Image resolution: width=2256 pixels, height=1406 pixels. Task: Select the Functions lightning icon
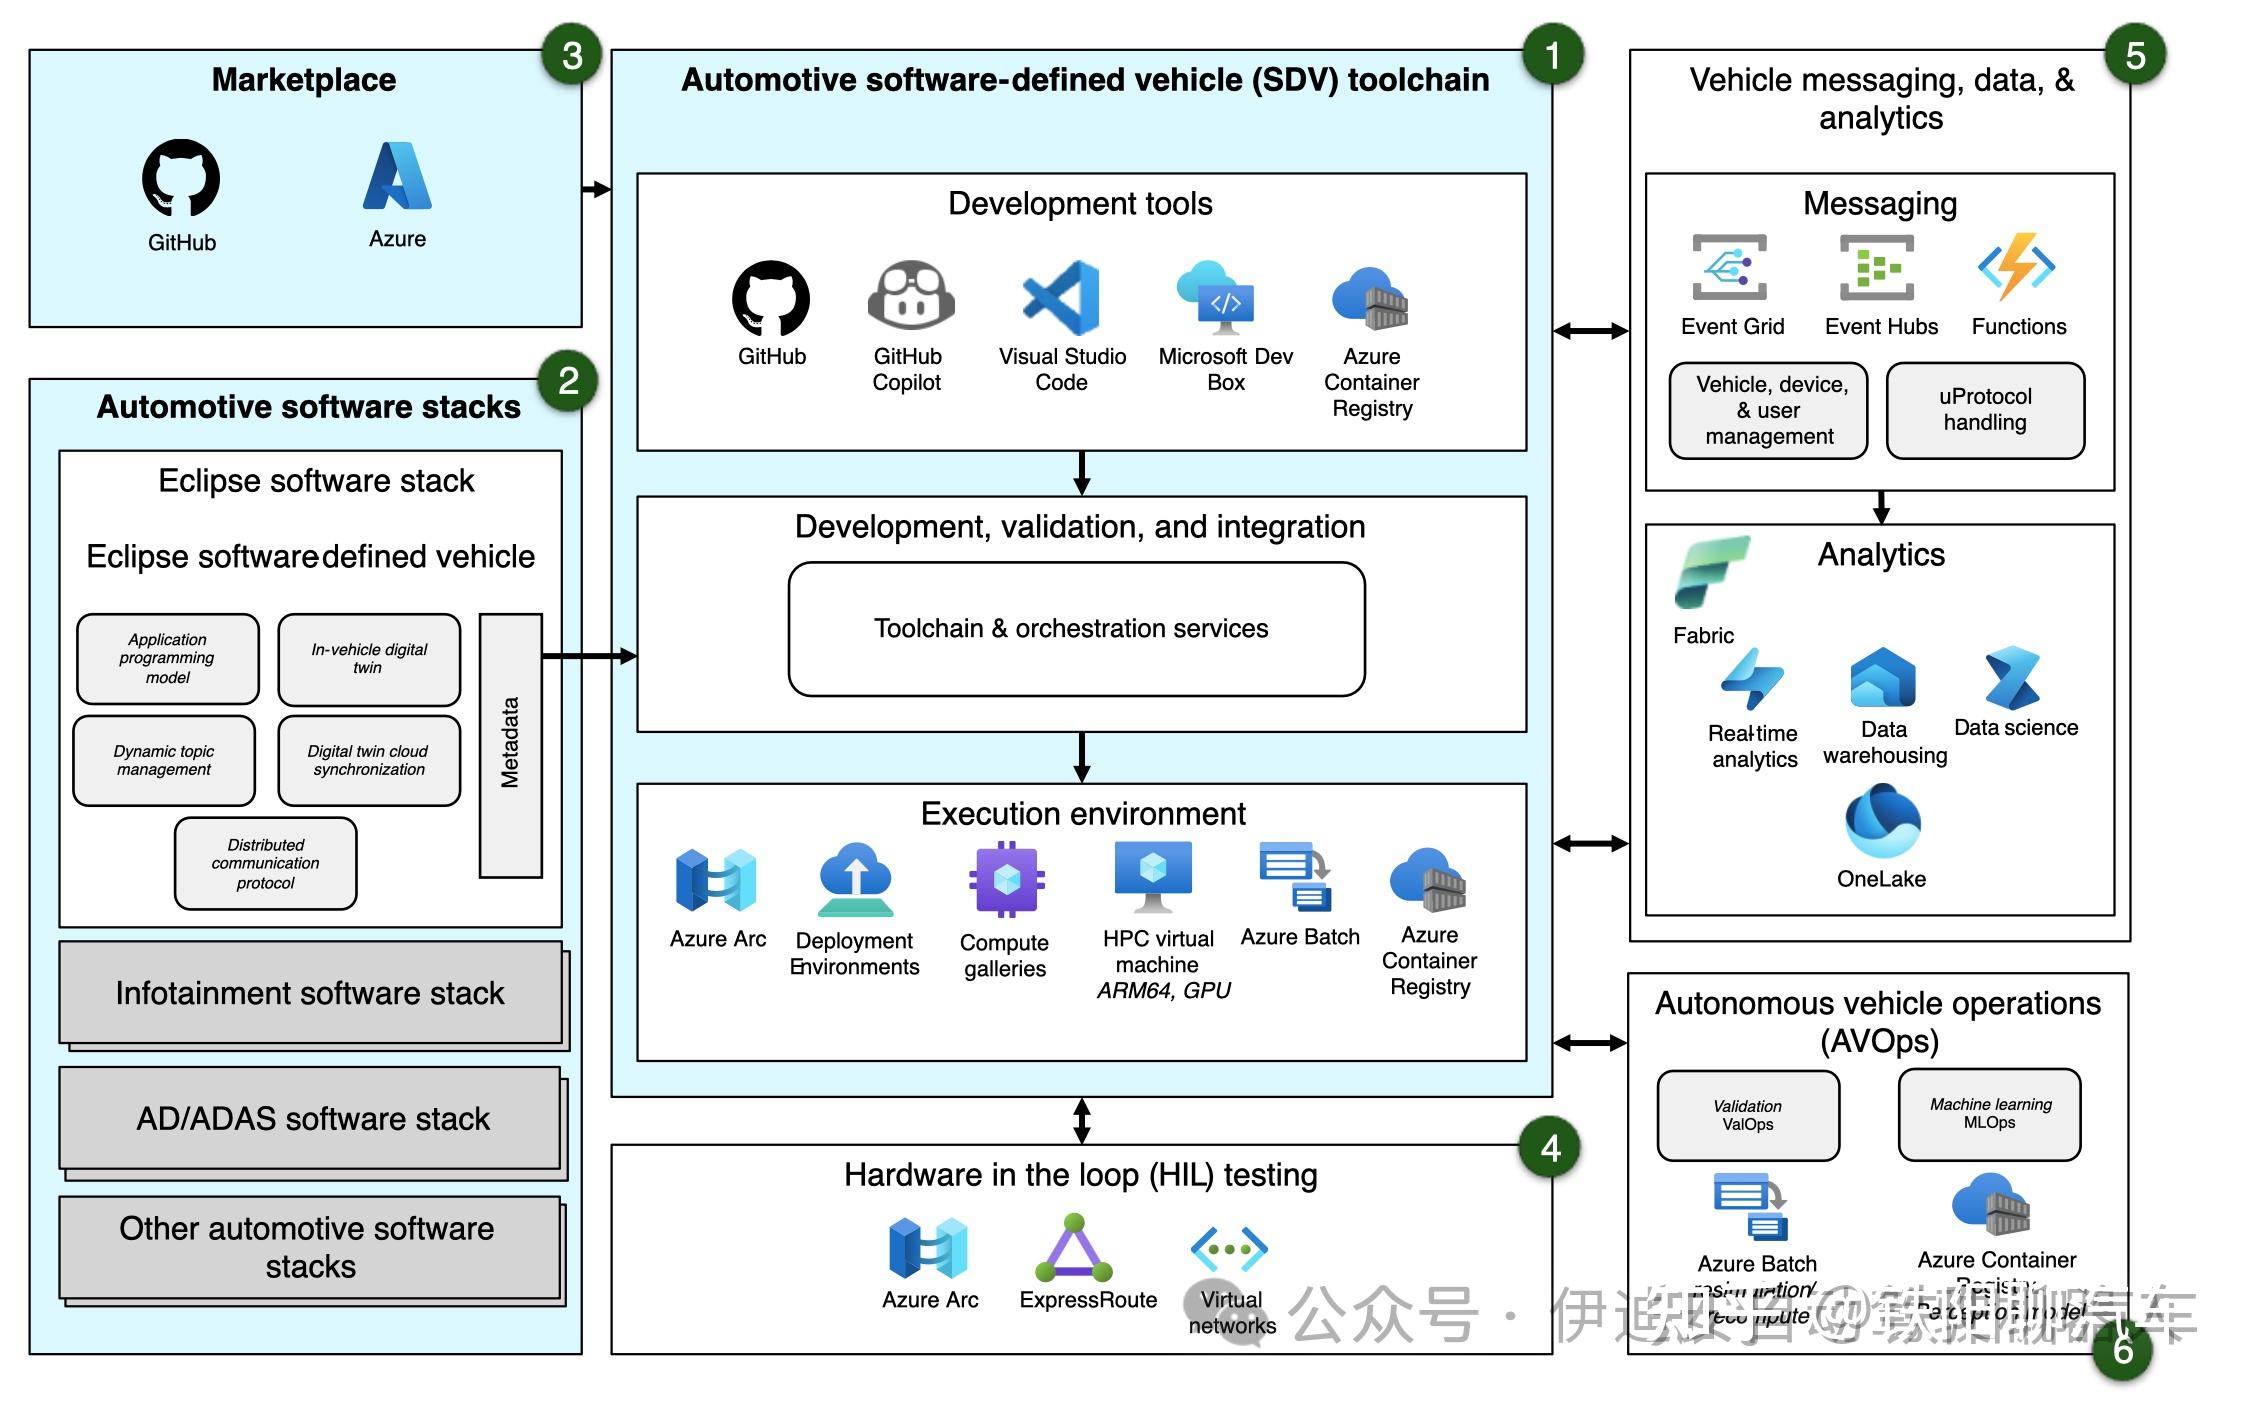tap(2018, 267)
